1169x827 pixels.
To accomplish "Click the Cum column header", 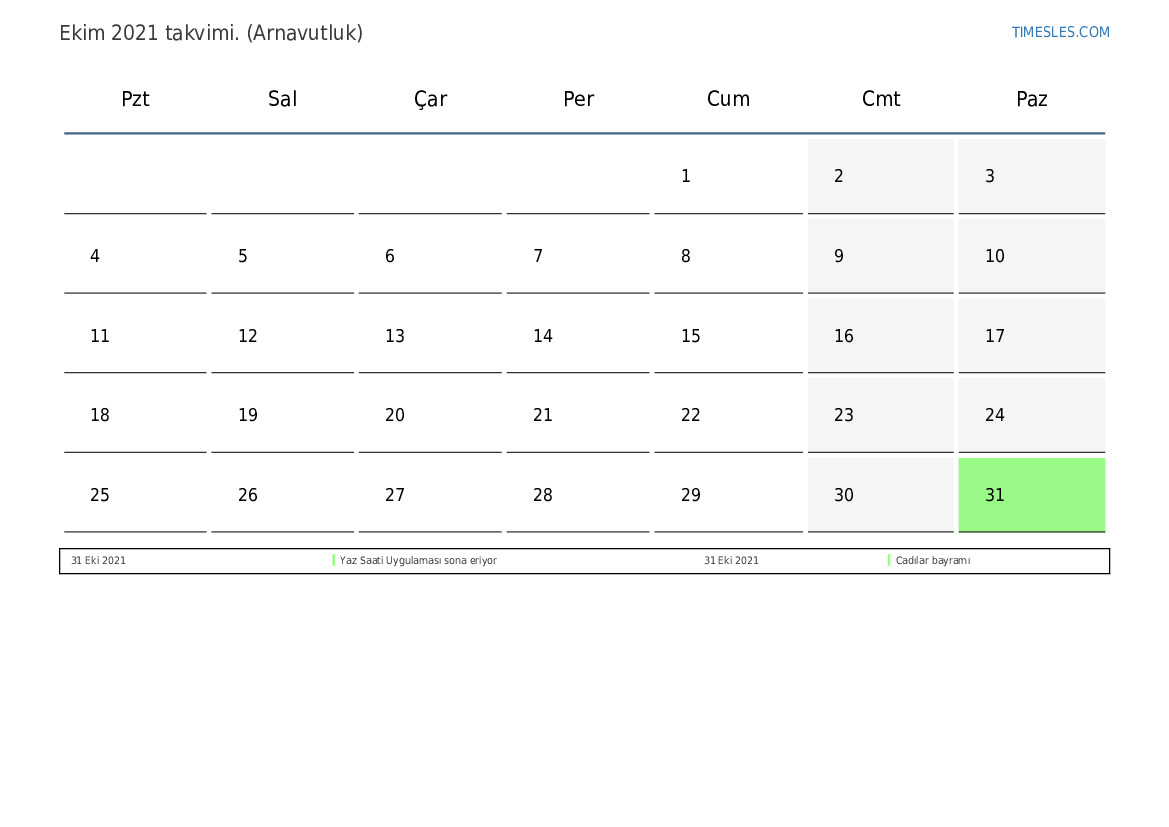I will [728, 99].
